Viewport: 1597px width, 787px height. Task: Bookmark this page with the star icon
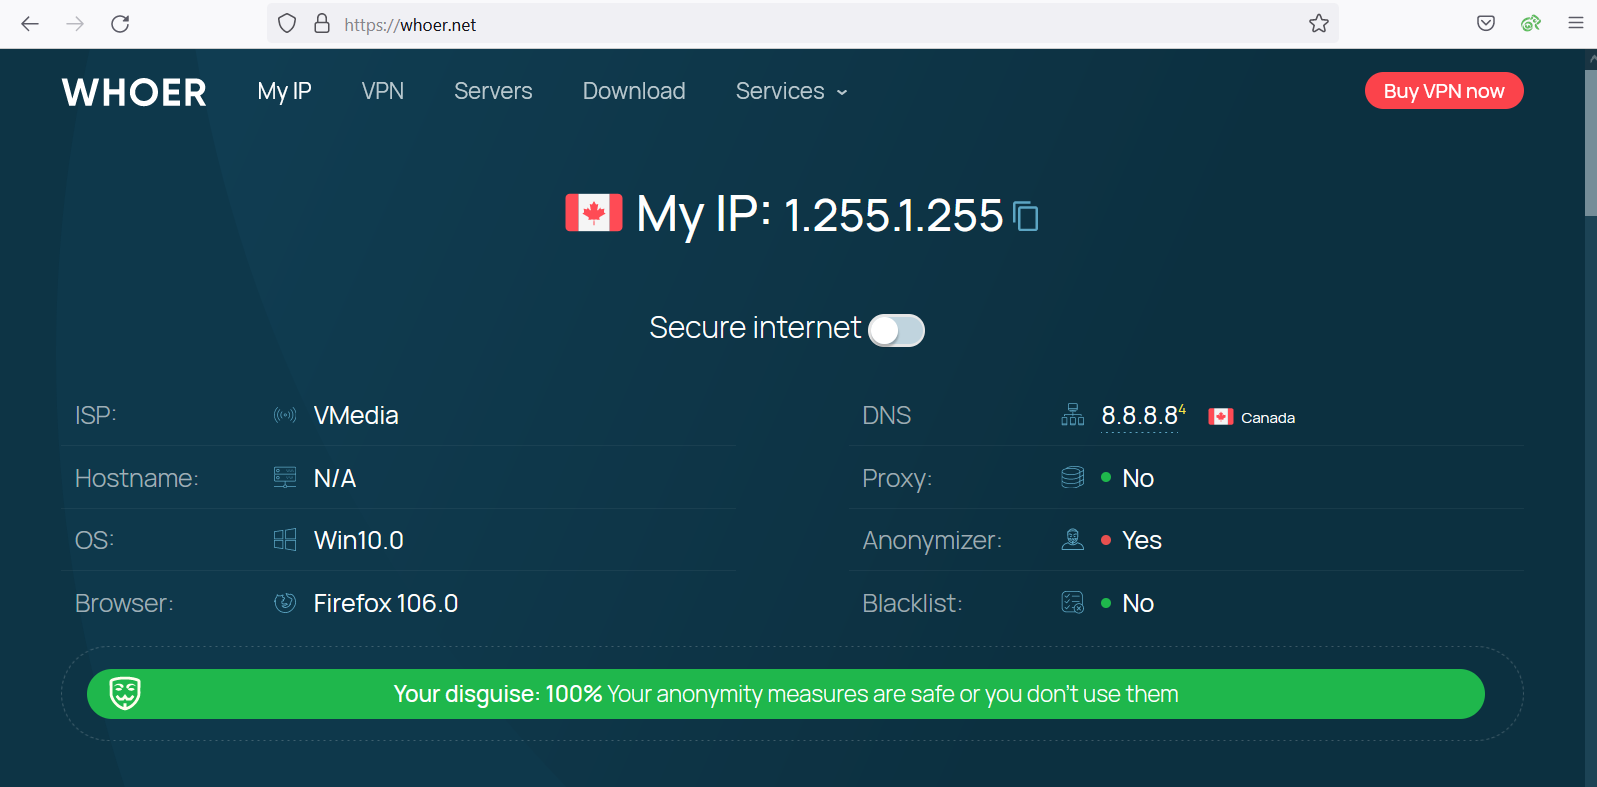1319,24
